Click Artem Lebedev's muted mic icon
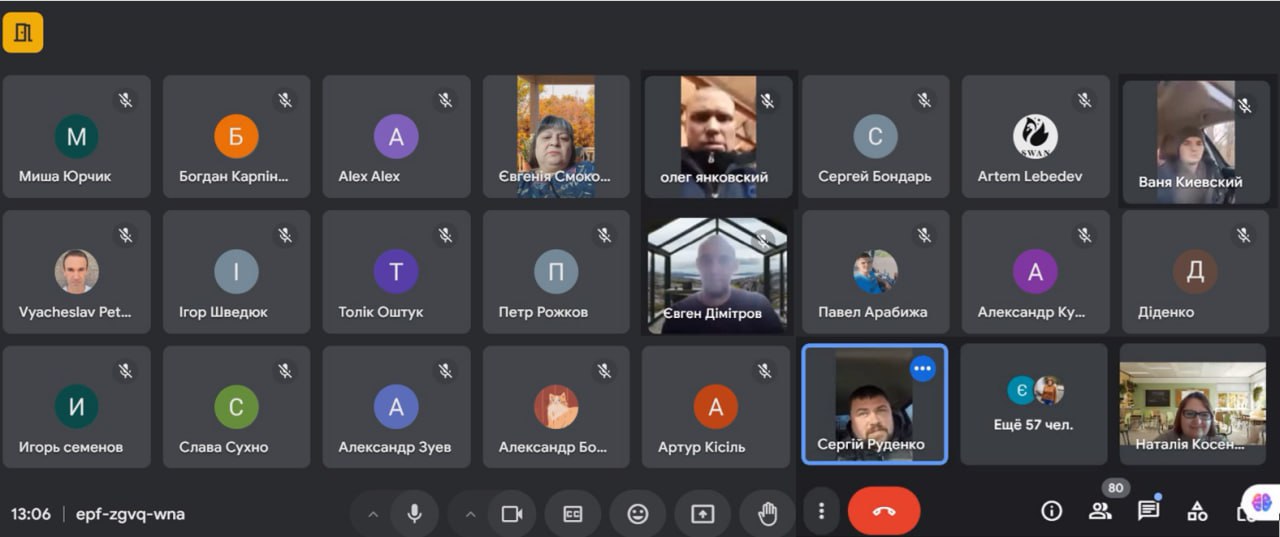 tap(1084, 100)
